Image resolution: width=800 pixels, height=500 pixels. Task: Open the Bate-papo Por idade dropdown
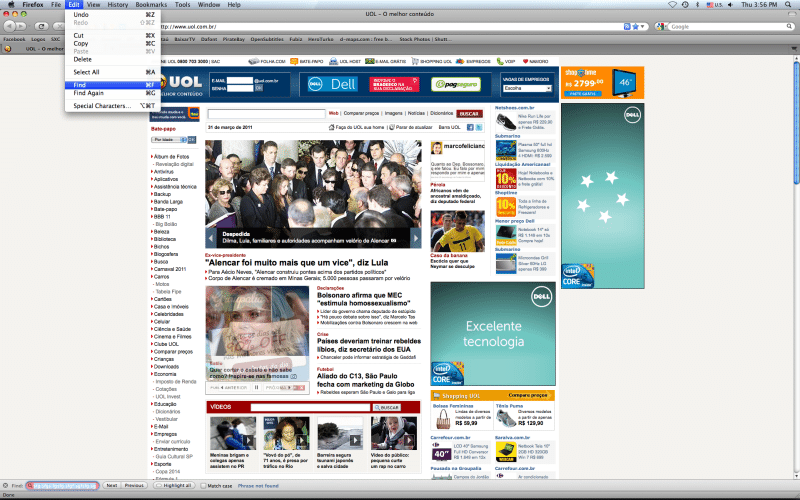(x=169, y=139)
